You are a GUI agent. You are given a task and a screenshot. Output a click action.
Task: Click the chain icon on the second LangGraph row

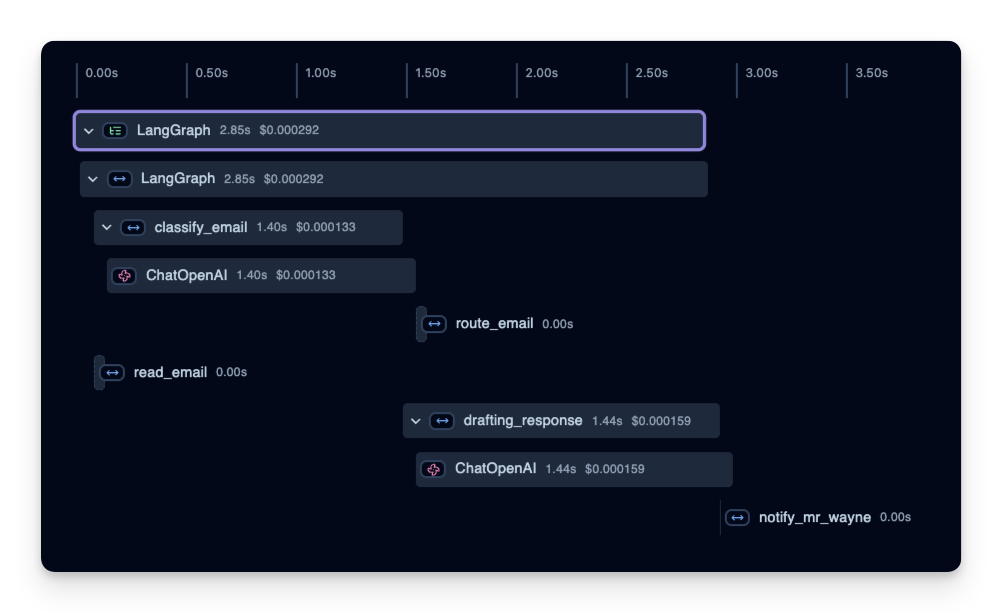[x=119, y=179]
